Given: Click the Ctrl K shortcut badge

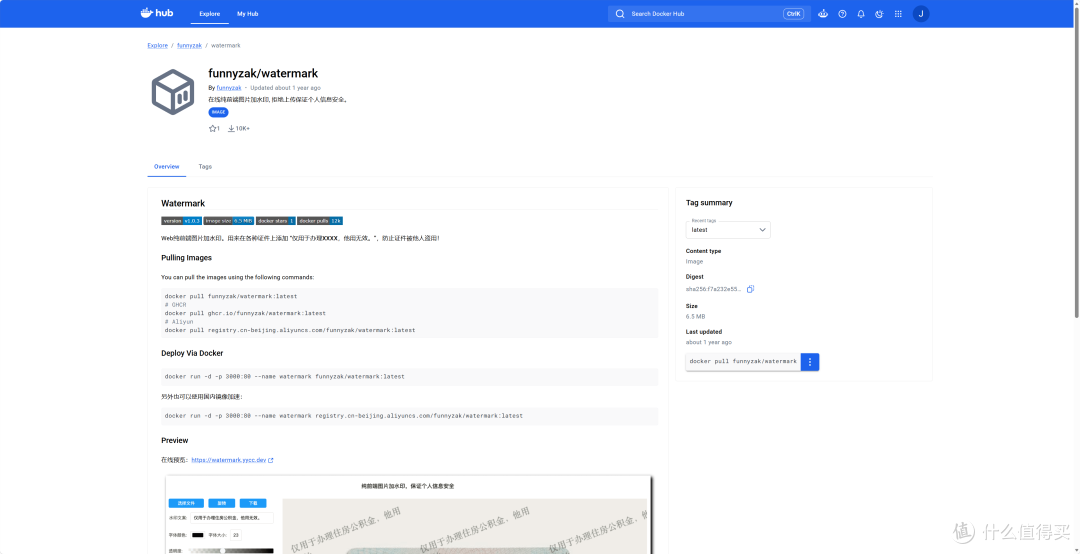Looking at the screenshot, I should click(793, 14).
